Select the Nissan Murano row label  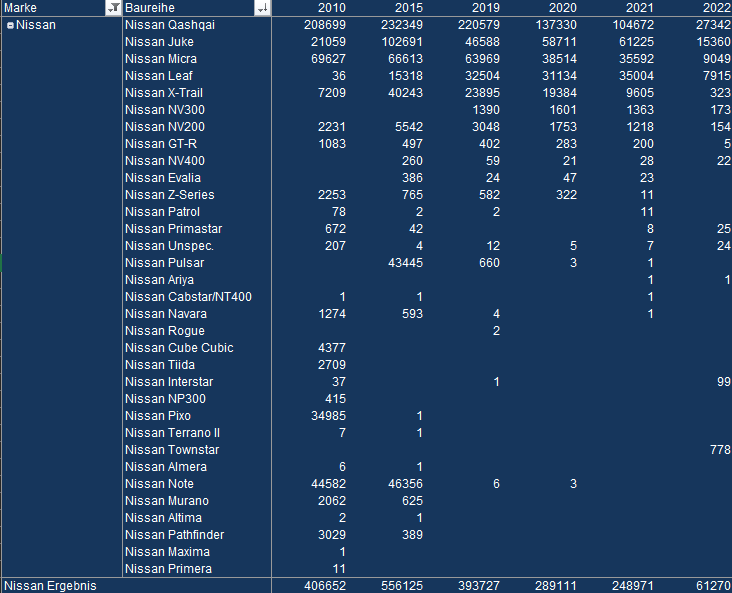167,501
